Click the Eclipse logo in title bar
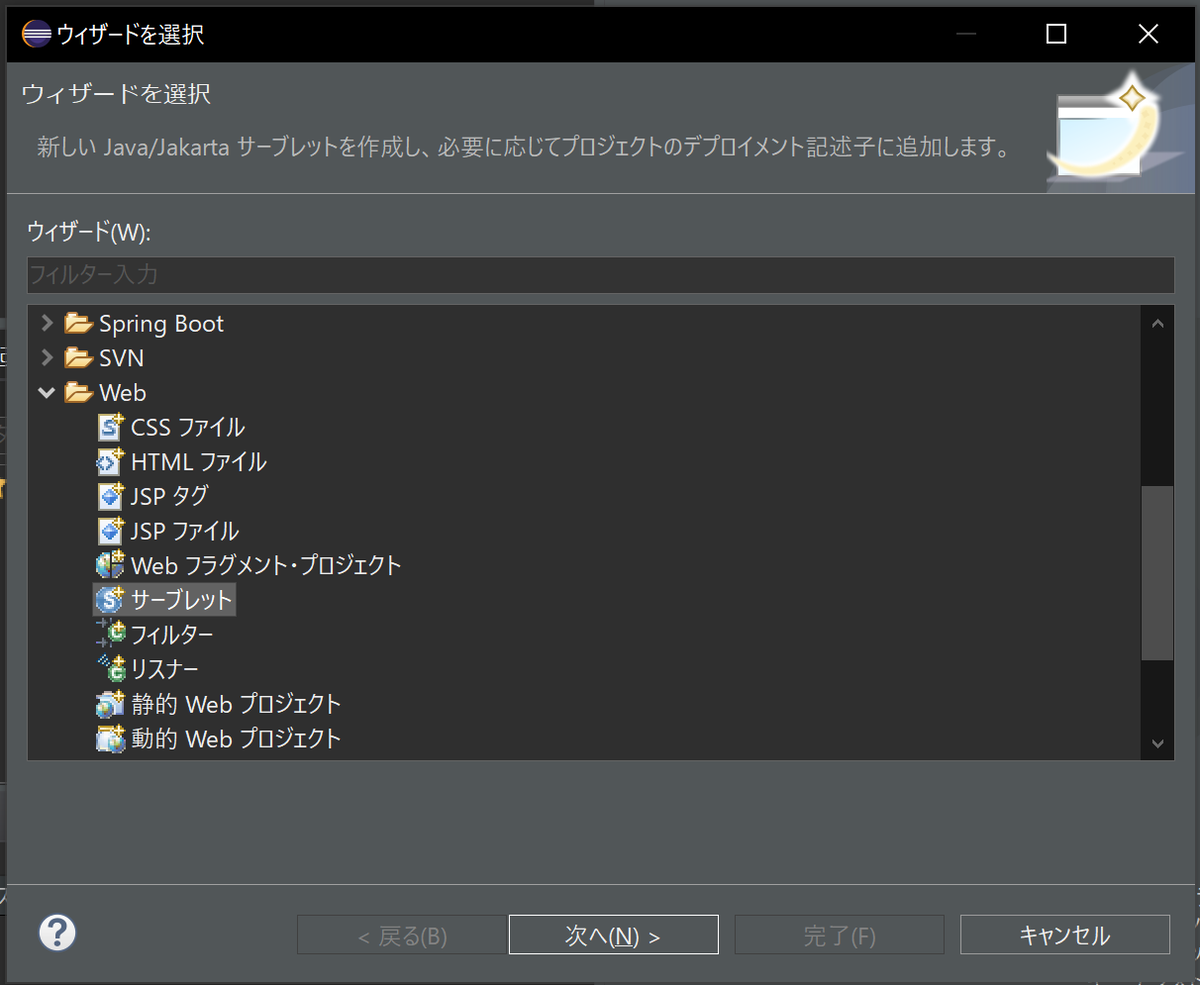 point(34,34)
